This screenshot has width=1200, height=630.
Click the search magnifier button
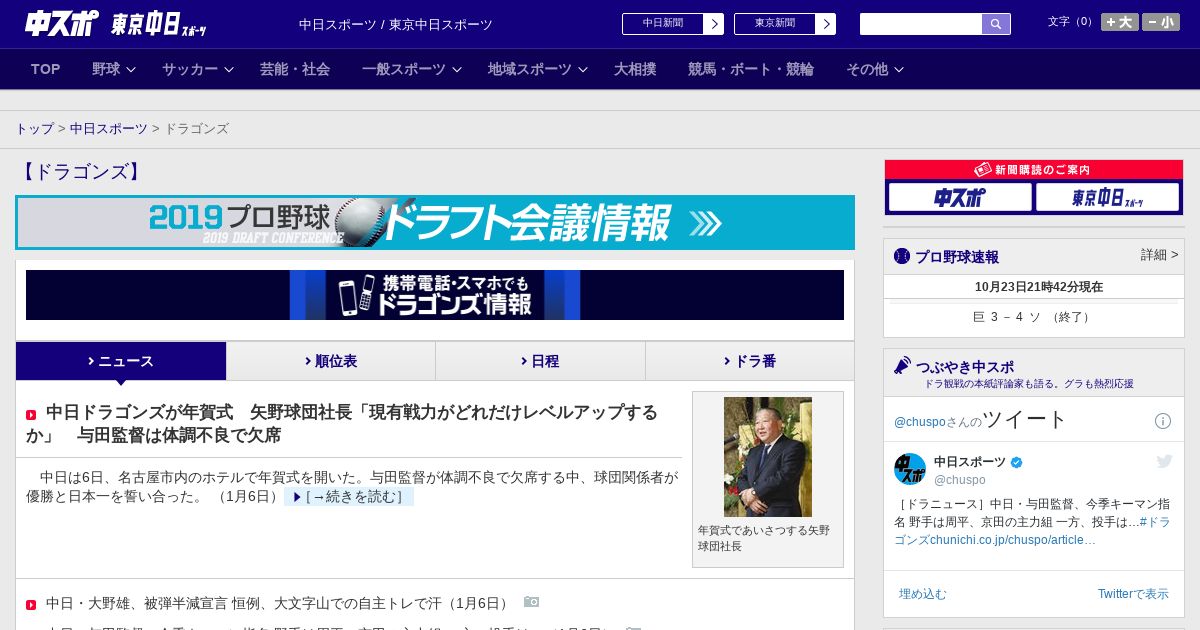(x=996, y=24)
